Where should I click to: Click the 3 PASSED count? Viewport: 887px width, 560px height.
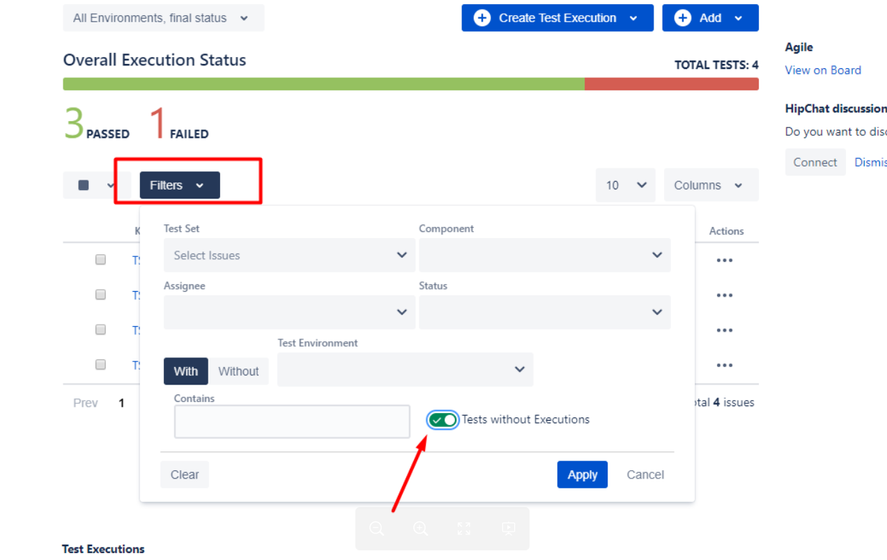click(x=97, y=123)
